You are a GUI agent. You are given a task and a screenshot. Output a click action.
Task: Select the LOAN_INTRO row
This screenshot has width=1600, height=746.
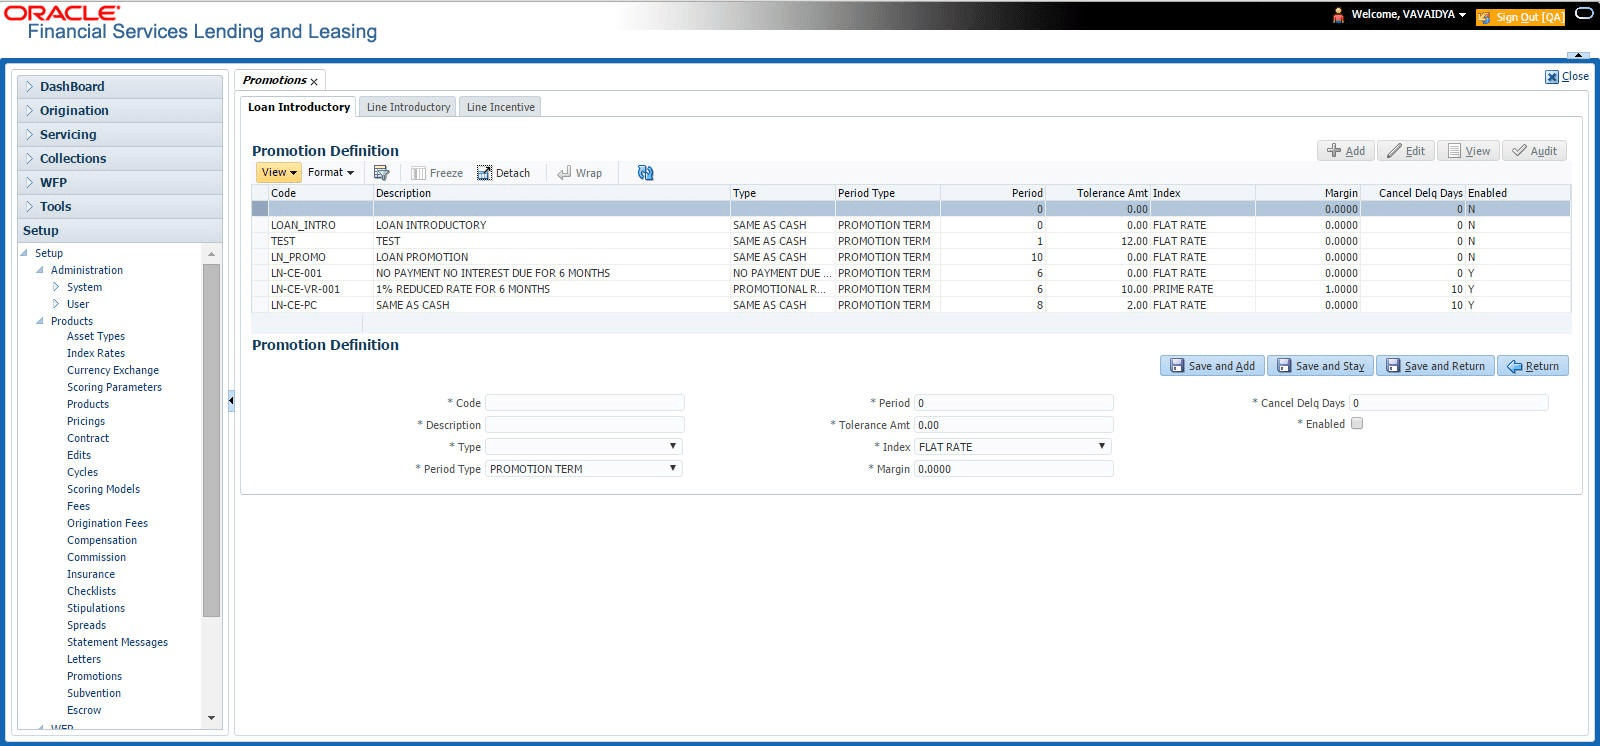click(910, 225)
